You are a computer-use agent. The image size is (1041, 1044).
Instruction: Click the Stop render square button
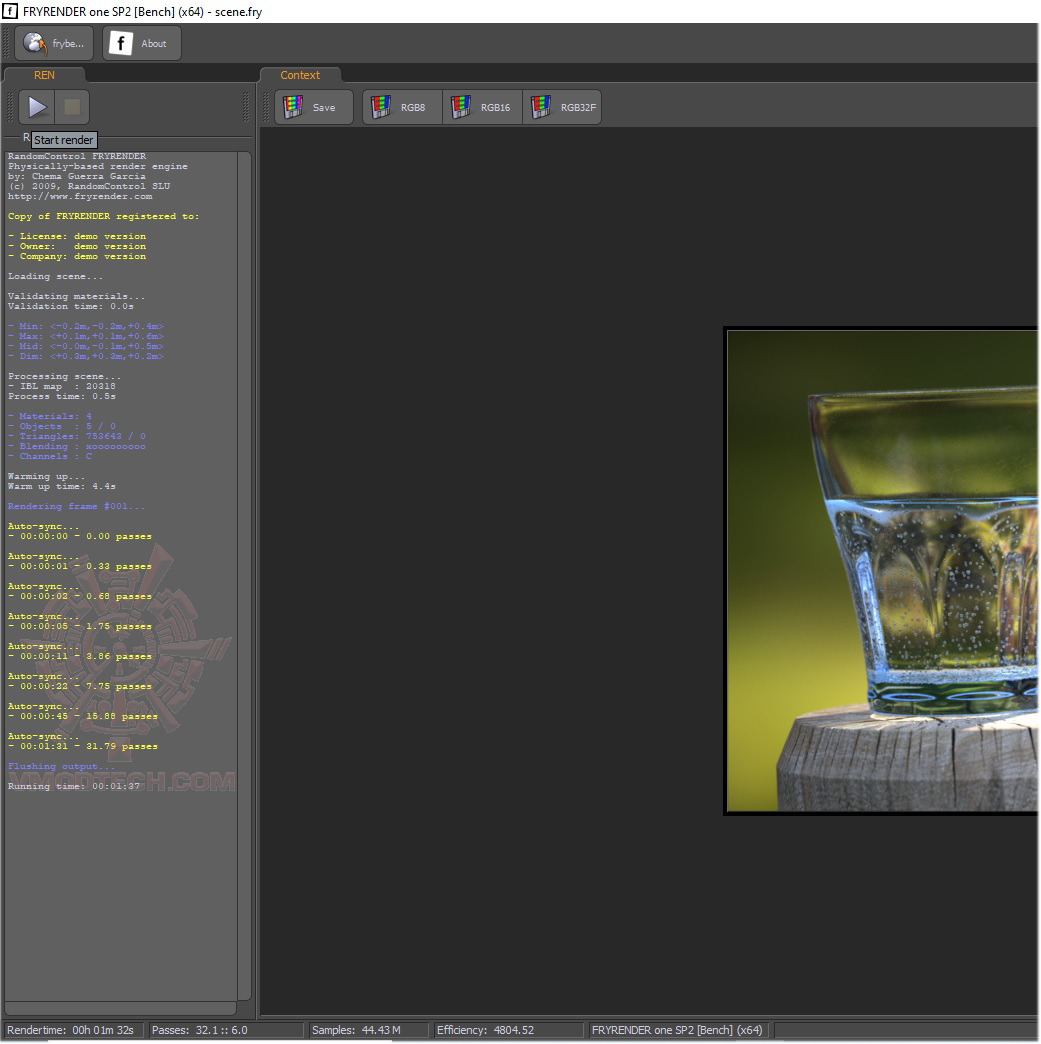(x=72, y=107)
